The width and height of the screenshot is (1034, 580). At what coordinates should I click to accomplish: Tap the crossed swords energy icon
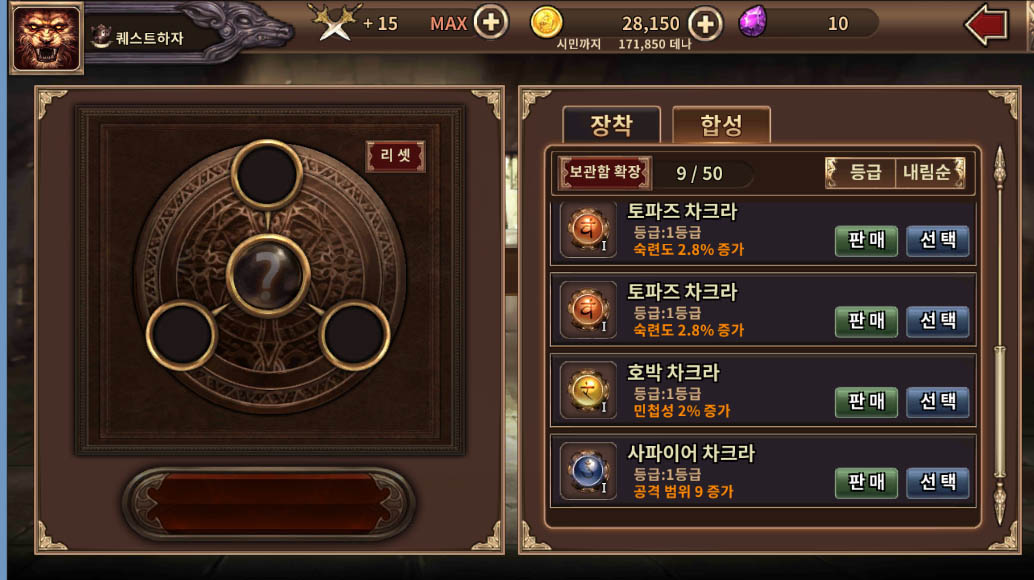[x=335, y=22]
